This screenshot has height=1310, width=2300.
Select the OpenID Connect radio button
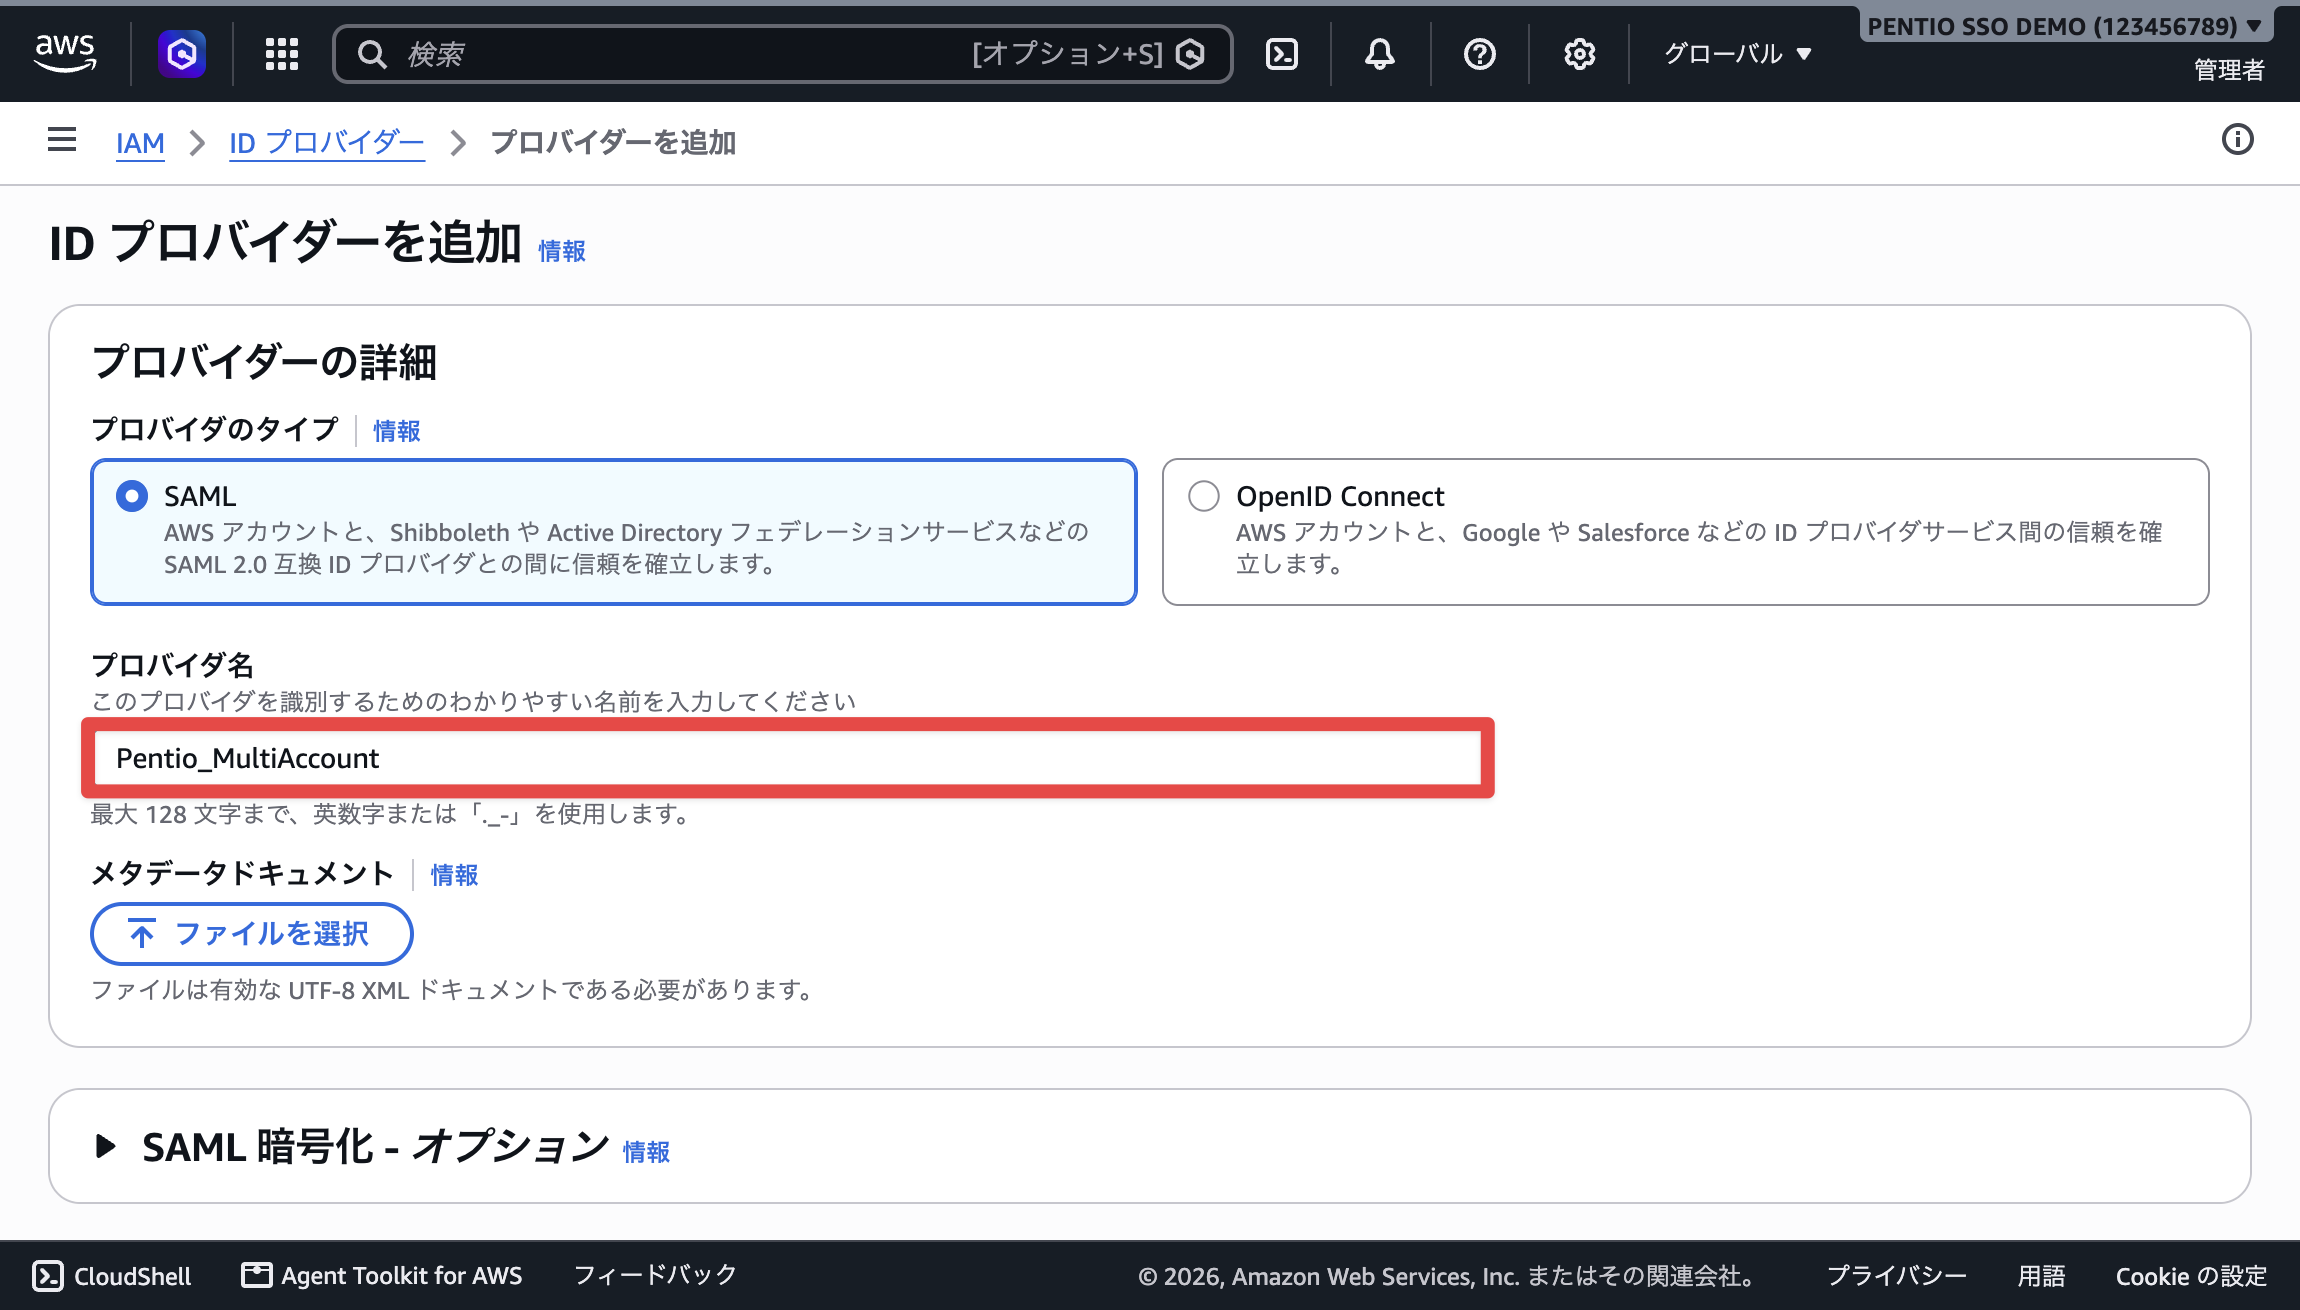[1204, 496]
